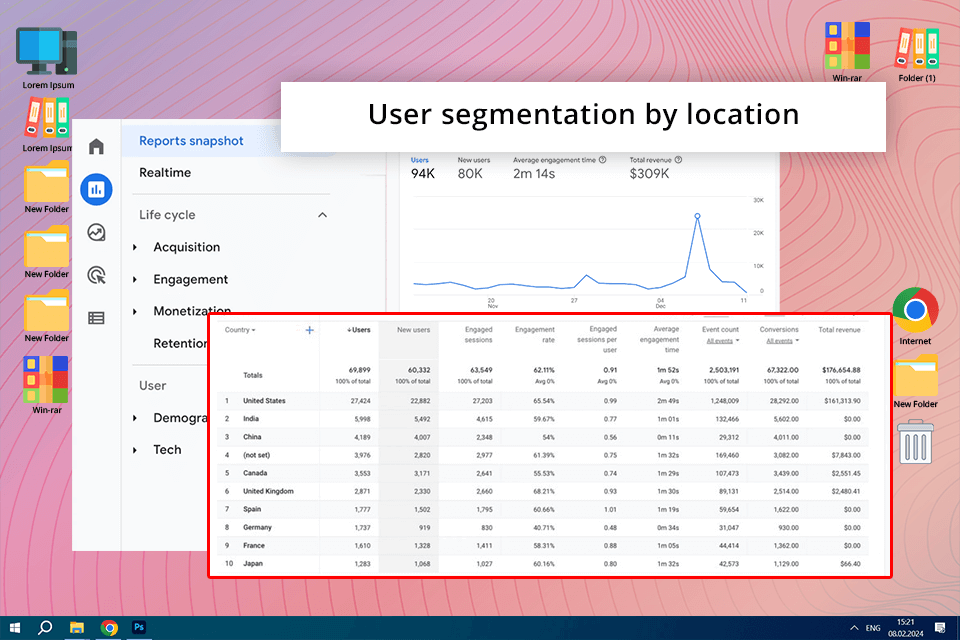Select Reports snapshot in the navigation
Image resolution: width=960 pixels, height=640 pixels.
(x=191, y=141)
